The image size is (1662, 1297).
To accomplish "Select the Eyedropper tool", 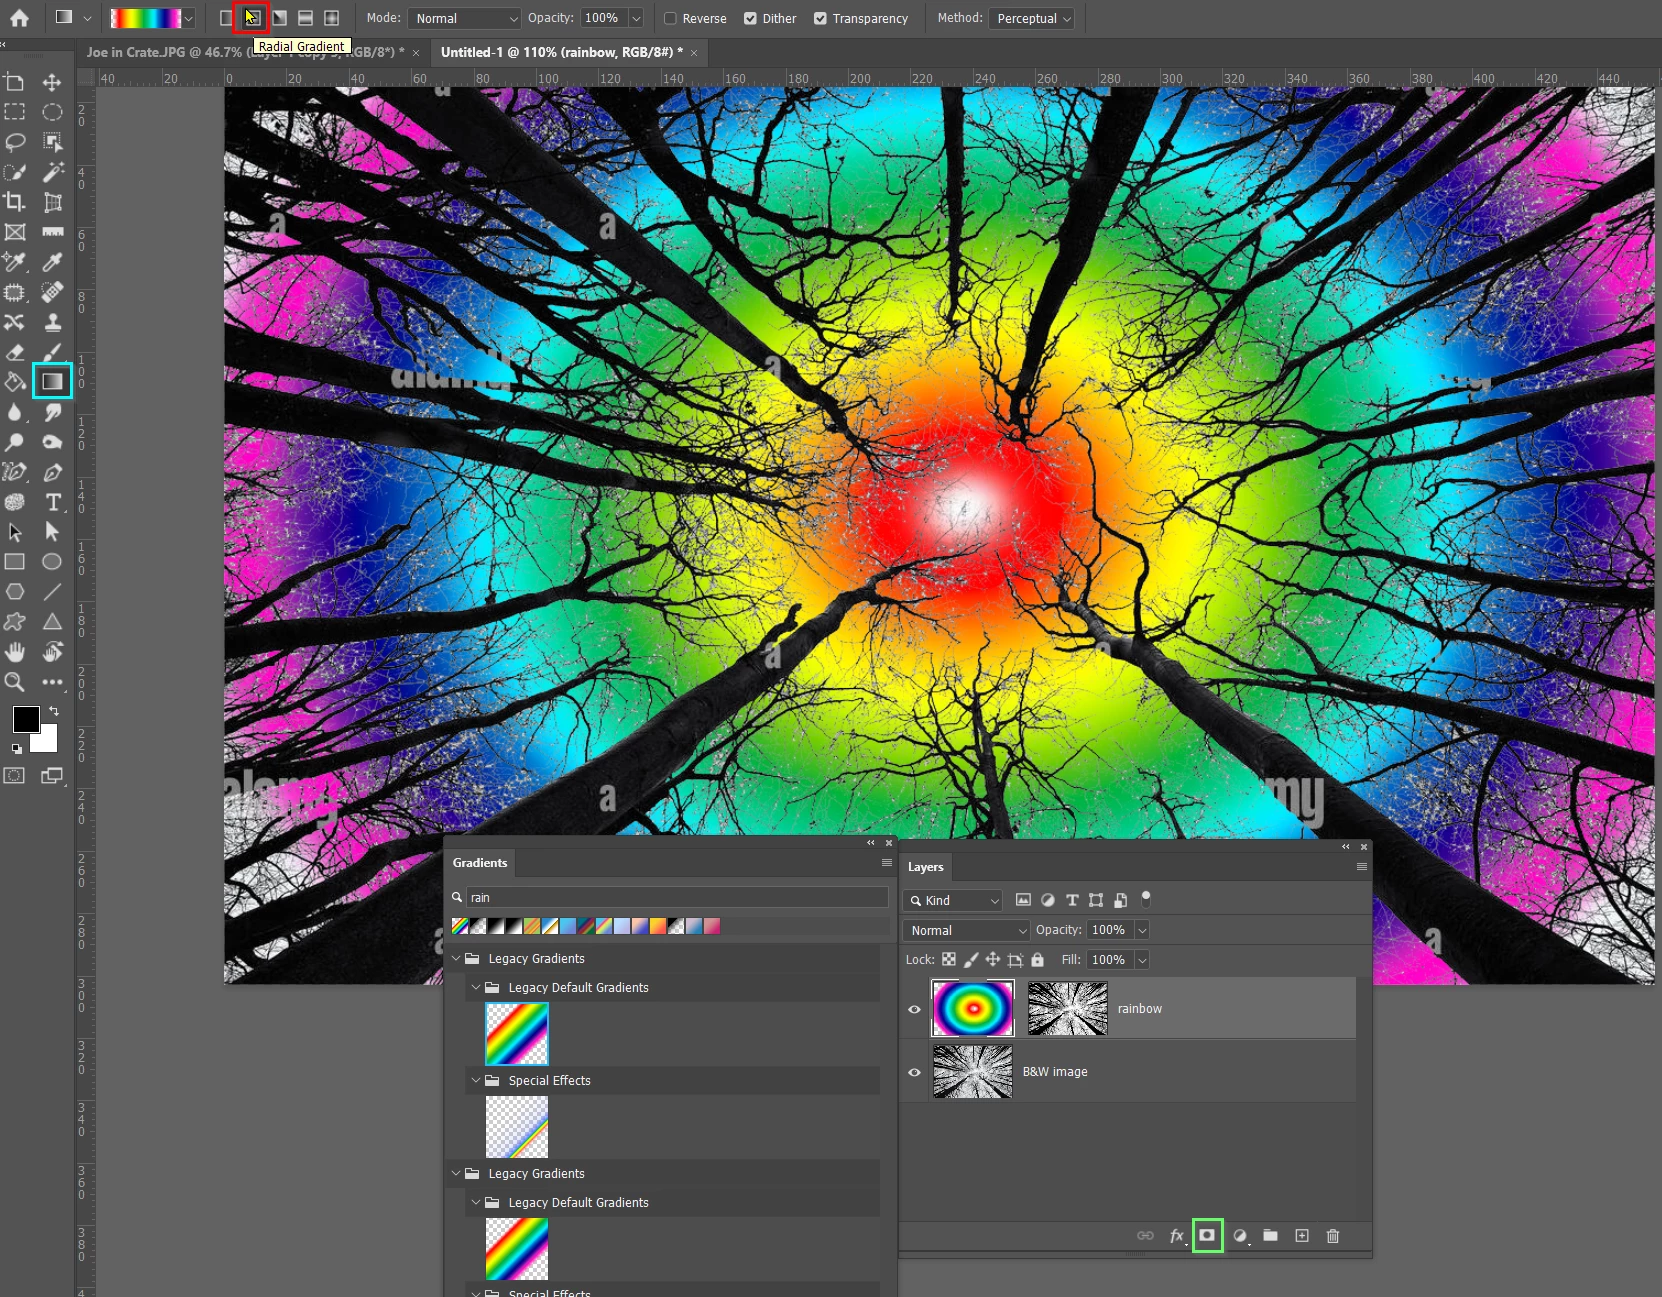I will [52, 262].
